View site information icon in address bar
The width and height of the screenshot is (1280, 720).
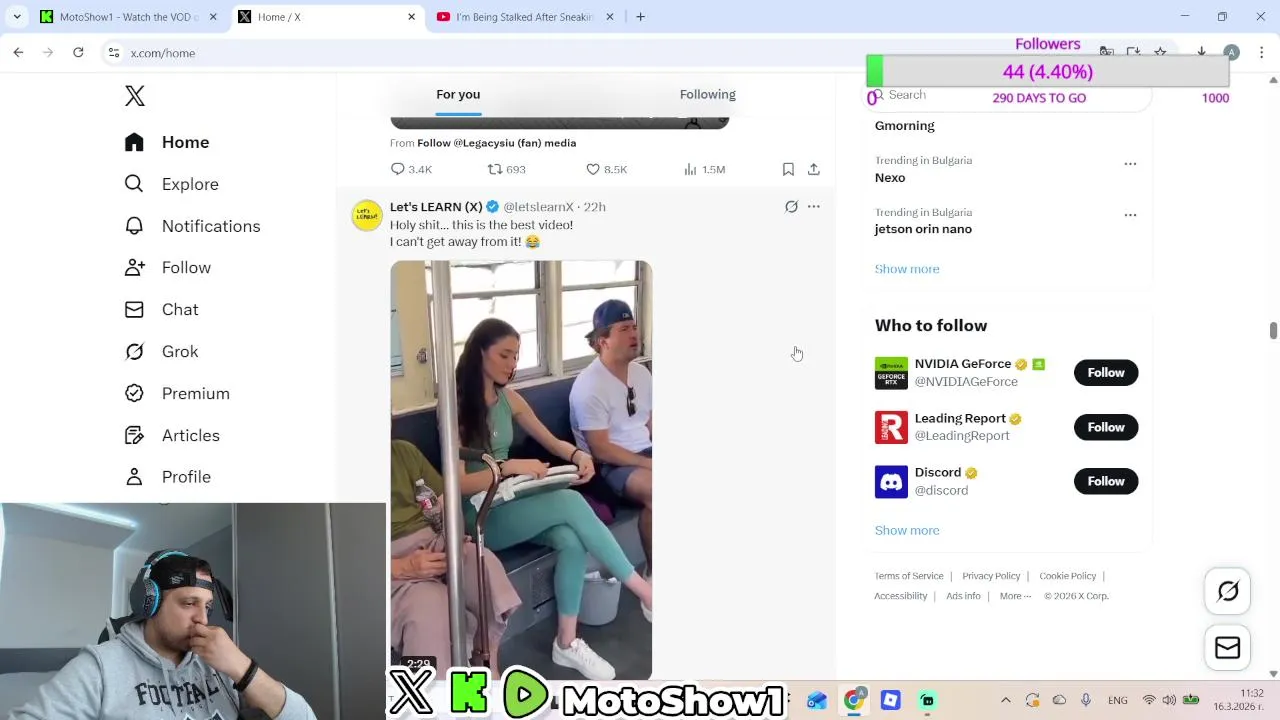(x=114, y=53)
